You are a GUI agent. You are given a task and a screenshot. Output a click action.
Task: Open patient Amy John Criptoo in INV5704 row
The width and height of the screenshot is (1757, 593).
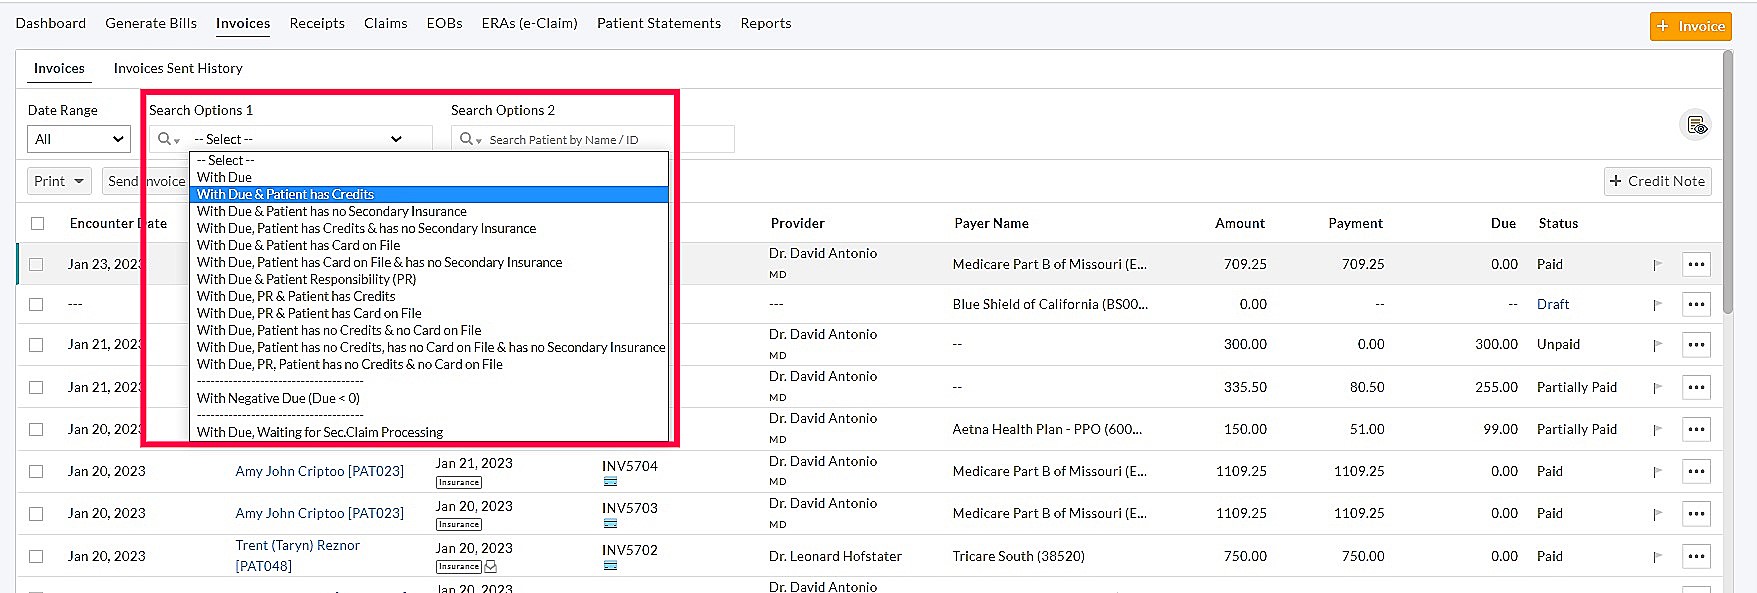pos(320,471)
